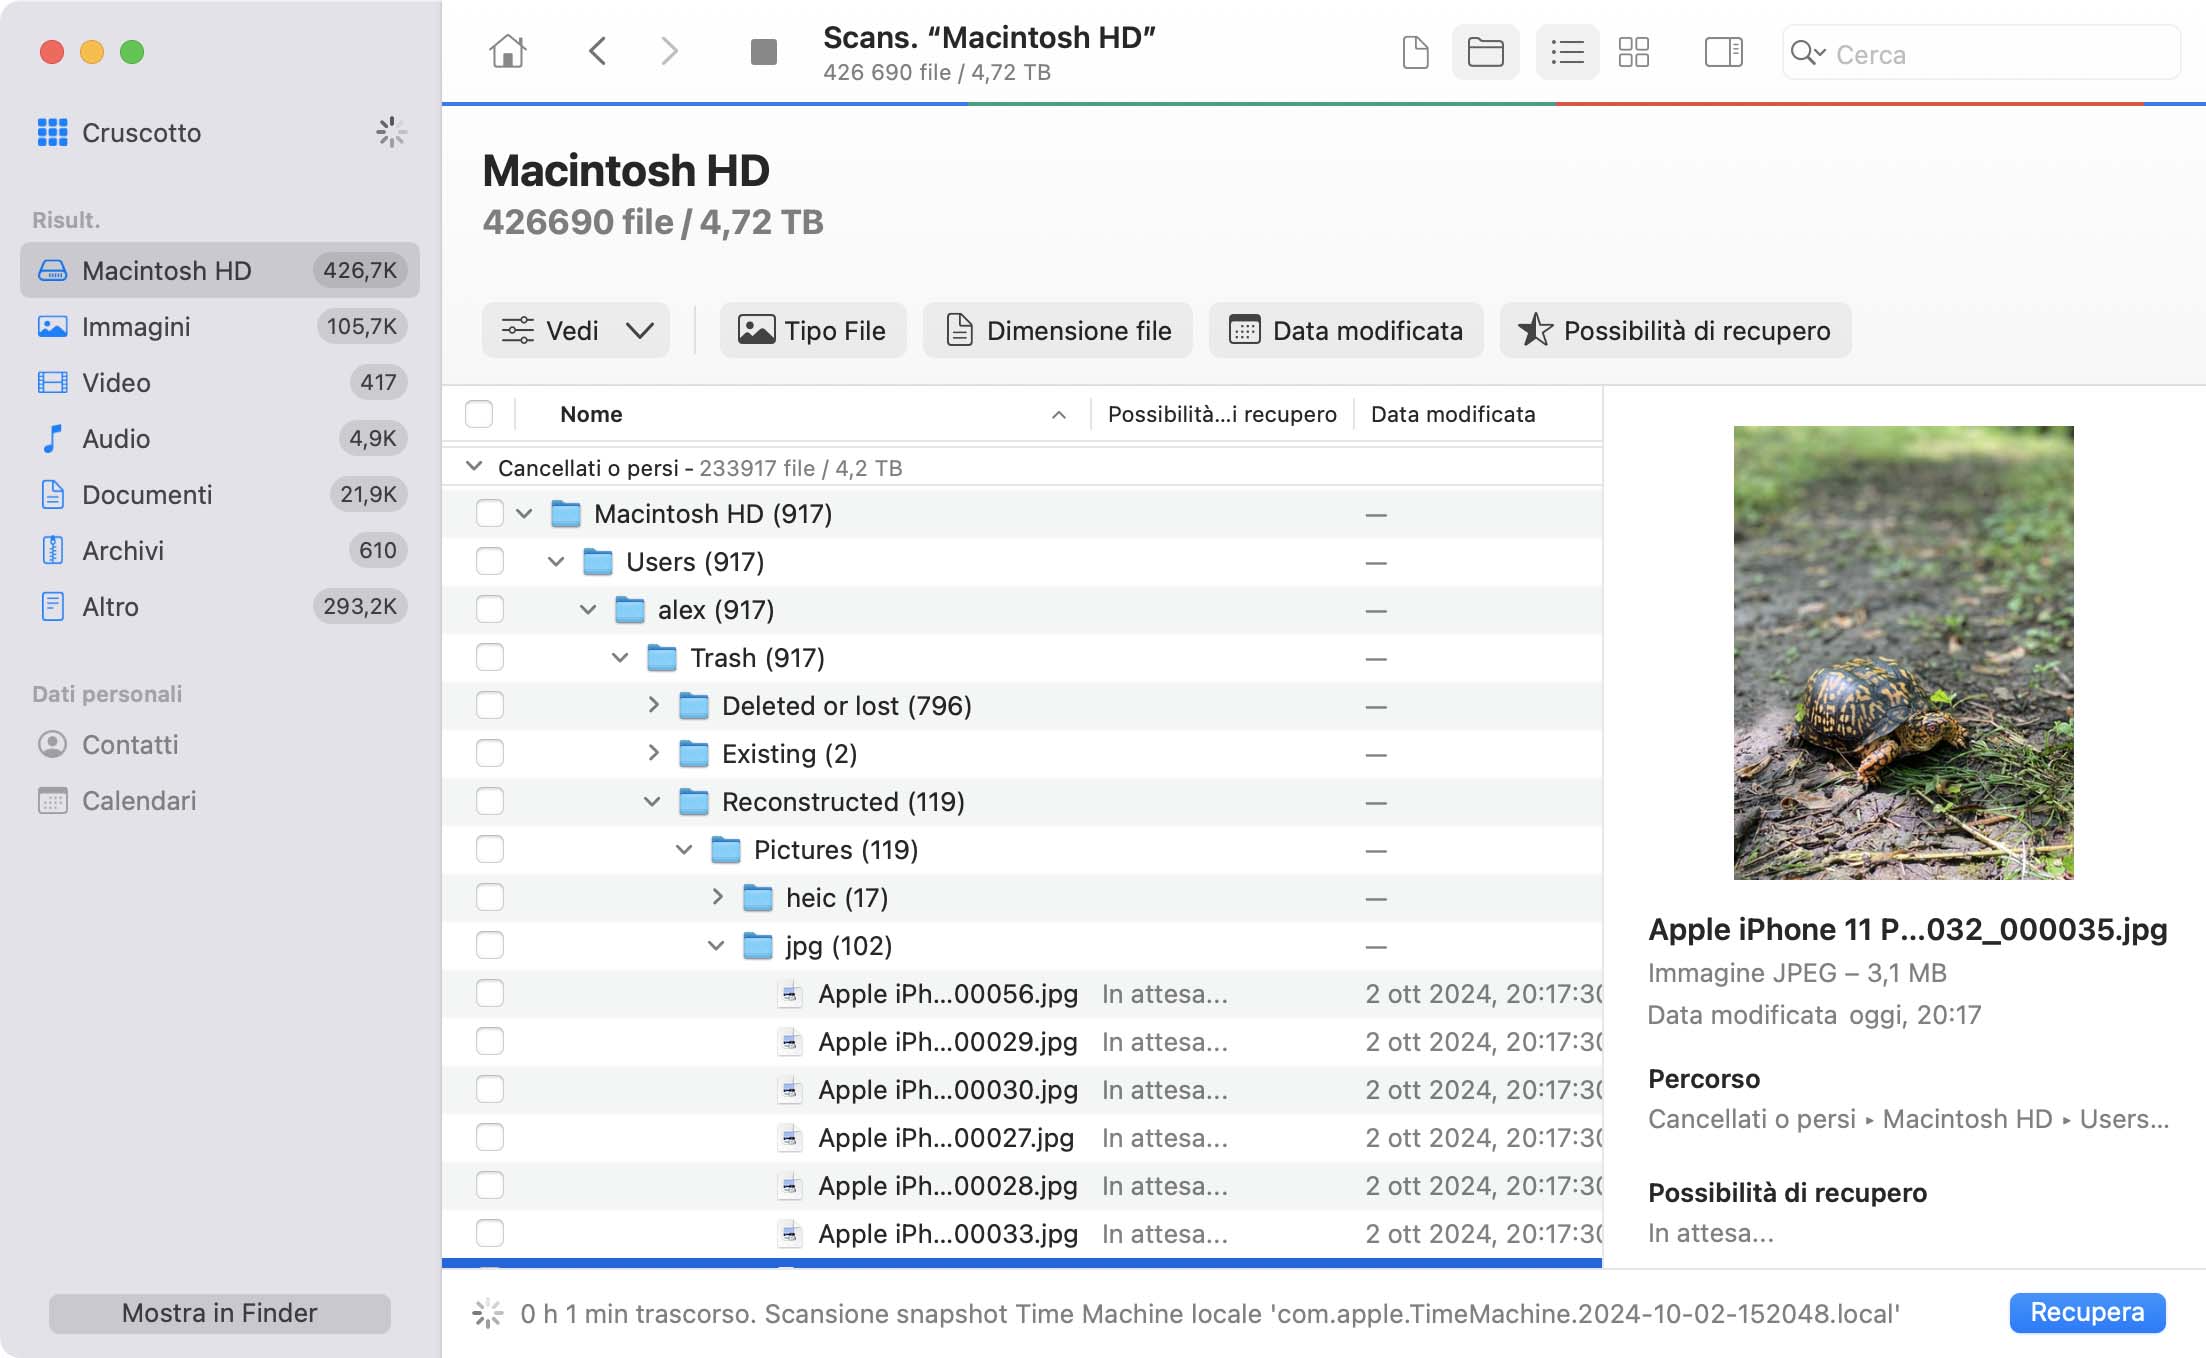Check the Users (917) folder
This screenshot has height=1358, width=2206.
[x=490, y=562]
